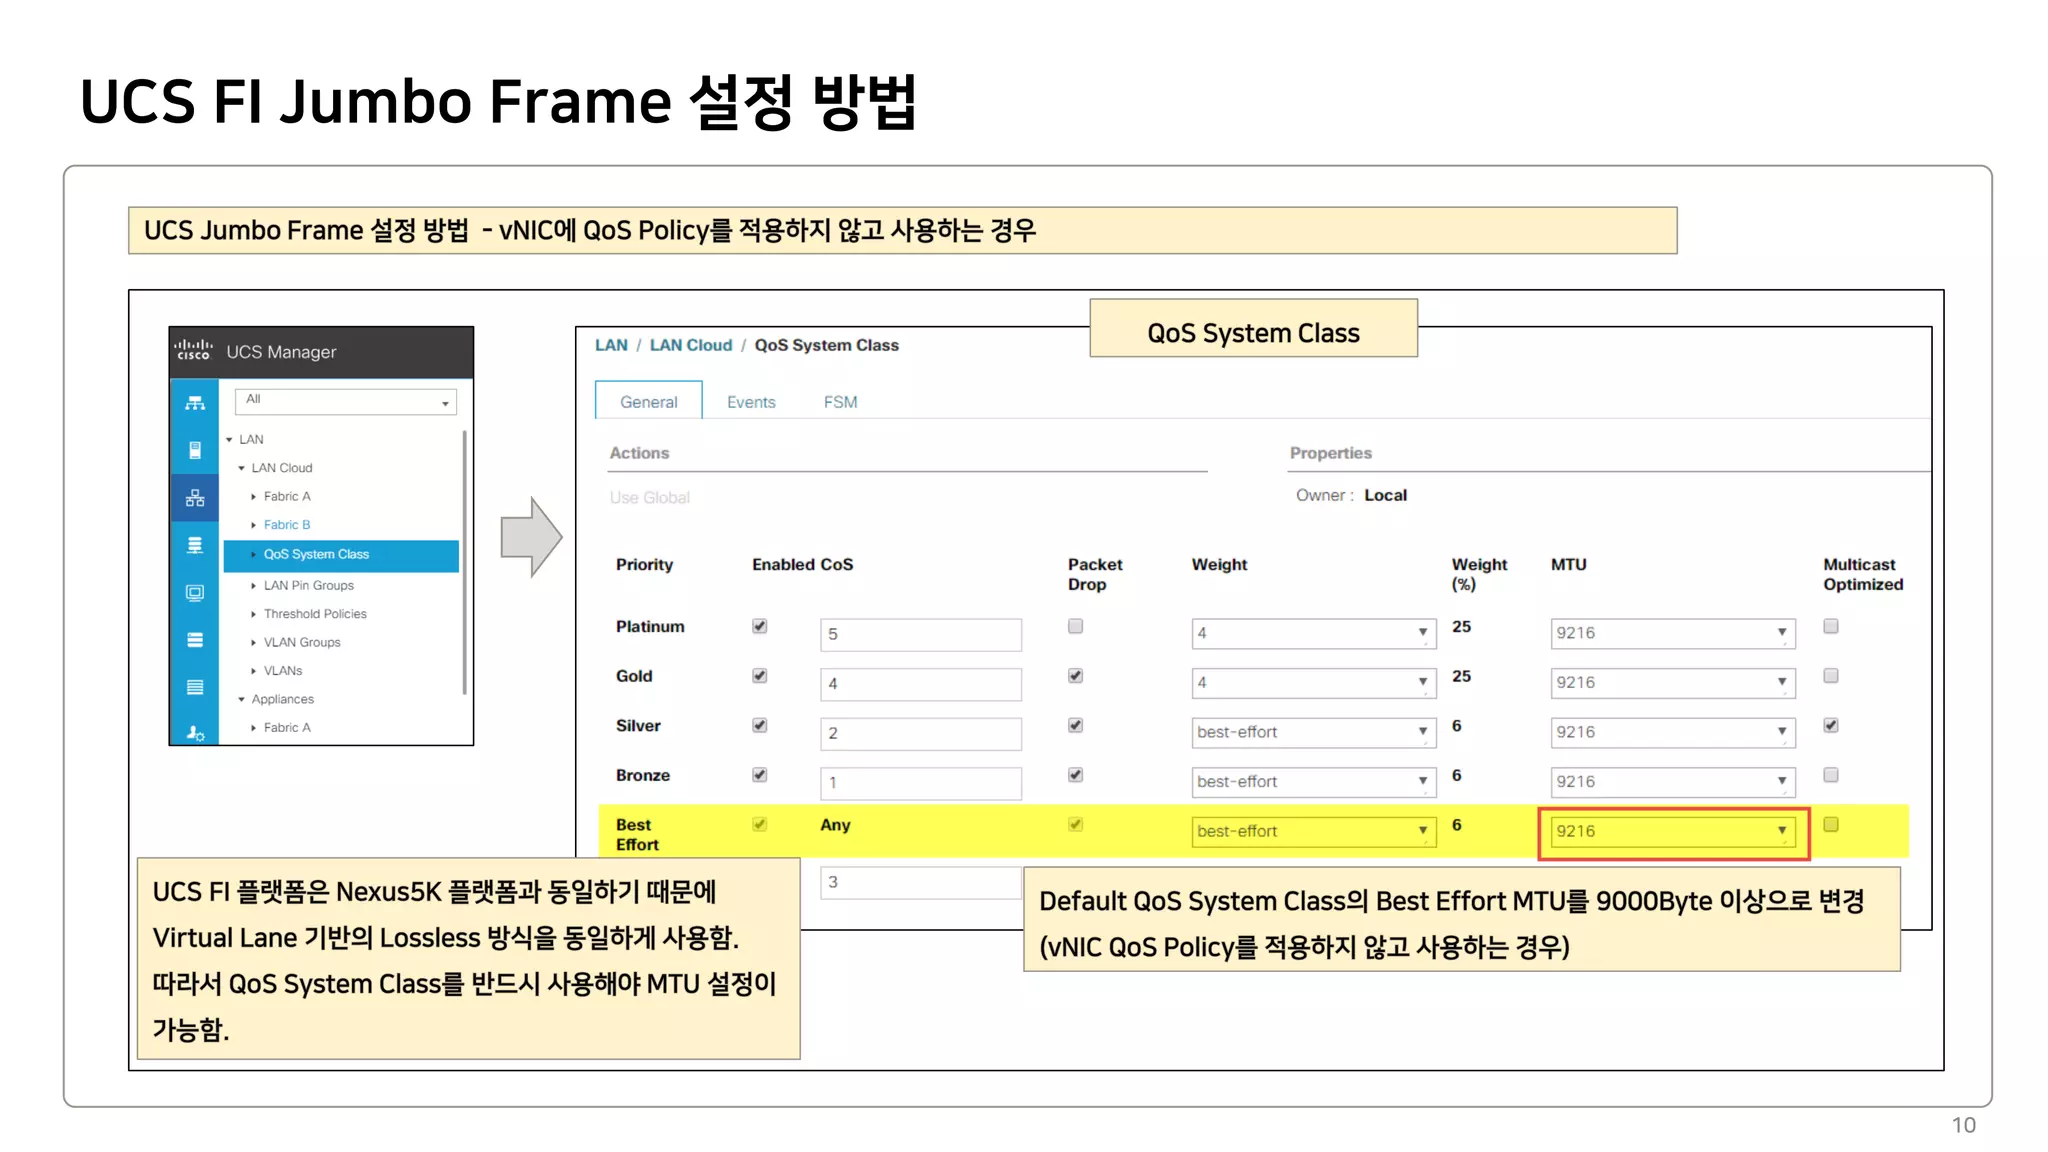The image size is (2048, 1152).
Task: Switch to the General tab
Action: 648,402
